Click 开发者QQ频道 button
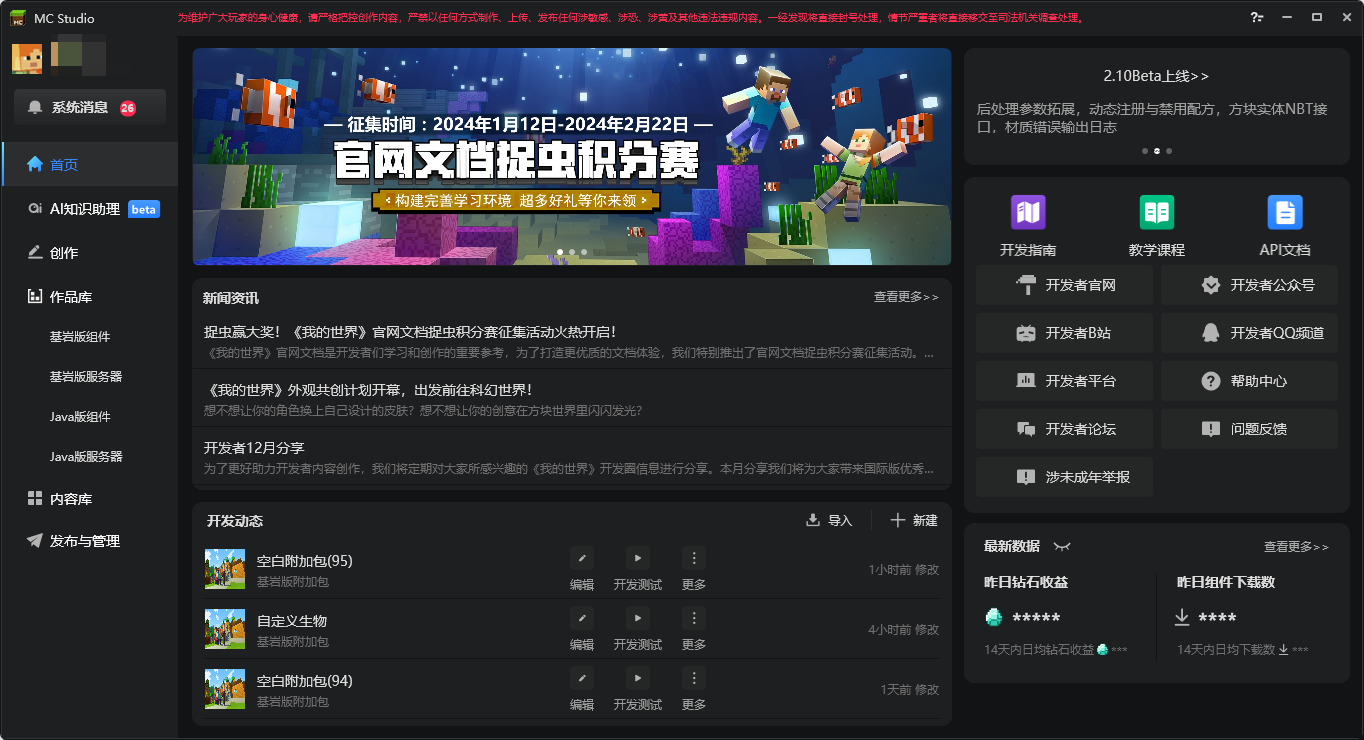The height and width of the screenshot is (740, 1364). tap(1250, 333)
